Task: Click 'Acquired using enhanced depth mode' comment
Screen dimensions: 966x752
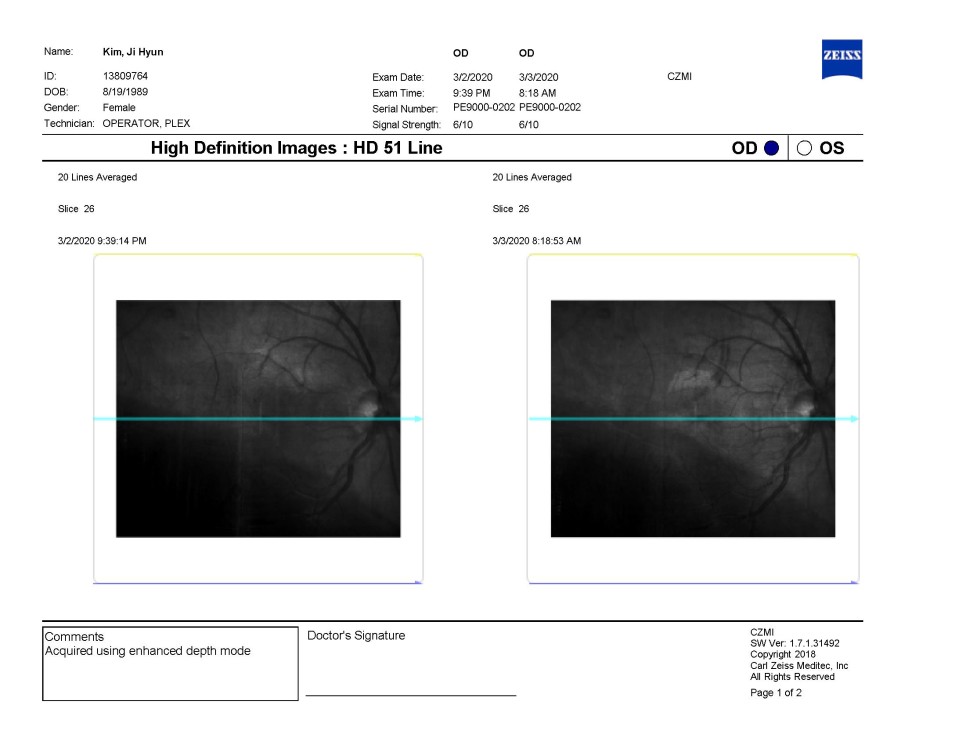Action: (x=147, y=651)
